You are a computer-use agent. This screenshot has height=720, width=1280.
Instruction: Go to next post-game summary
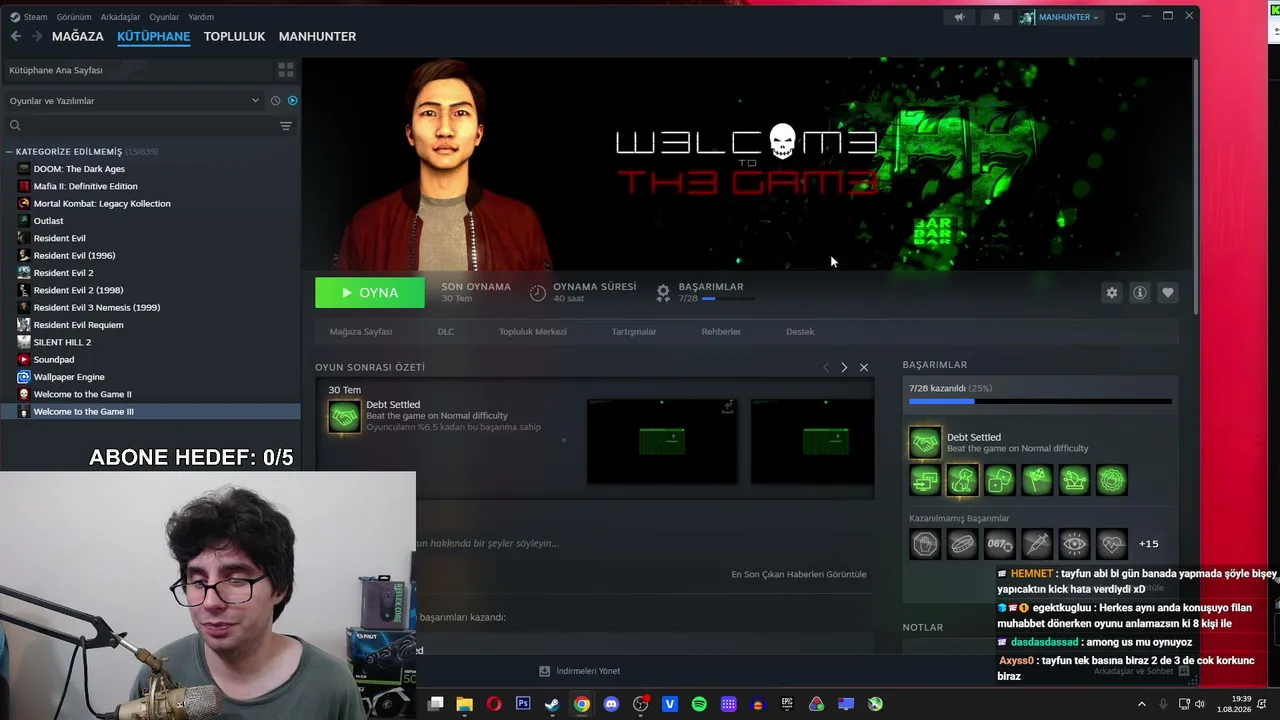tap(844, 368)
